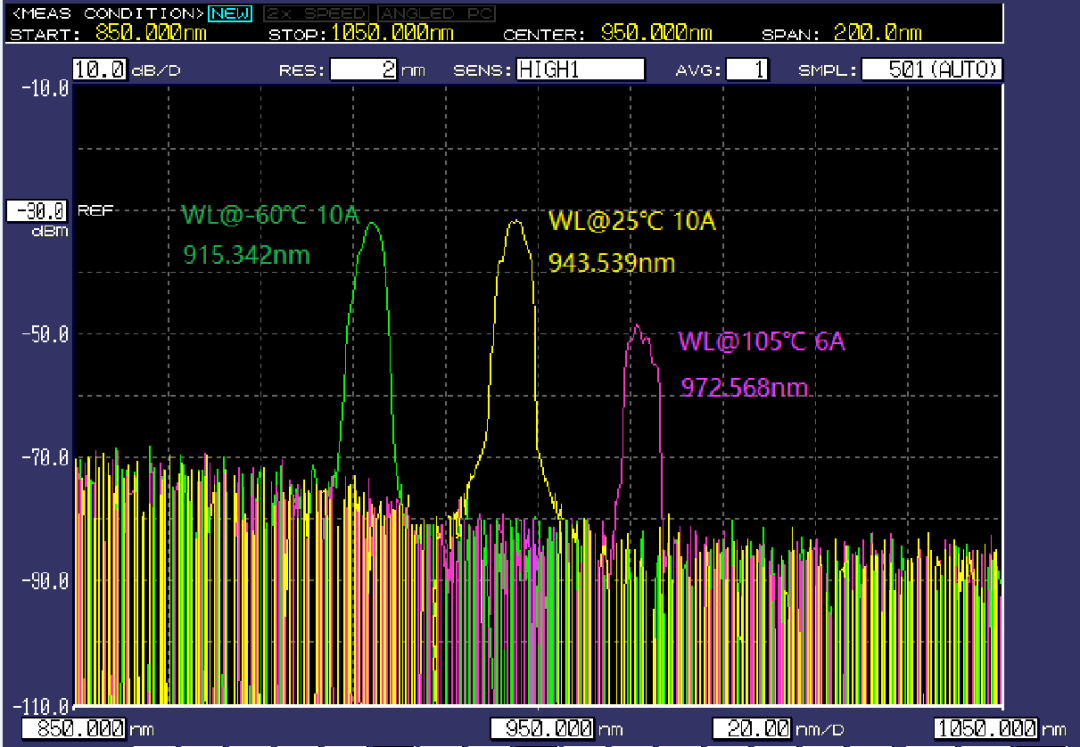Edit the 20.00 nm/D division field
Image resolution: width=1080 pixels, height=747 pixels.
tap(752, 728)
